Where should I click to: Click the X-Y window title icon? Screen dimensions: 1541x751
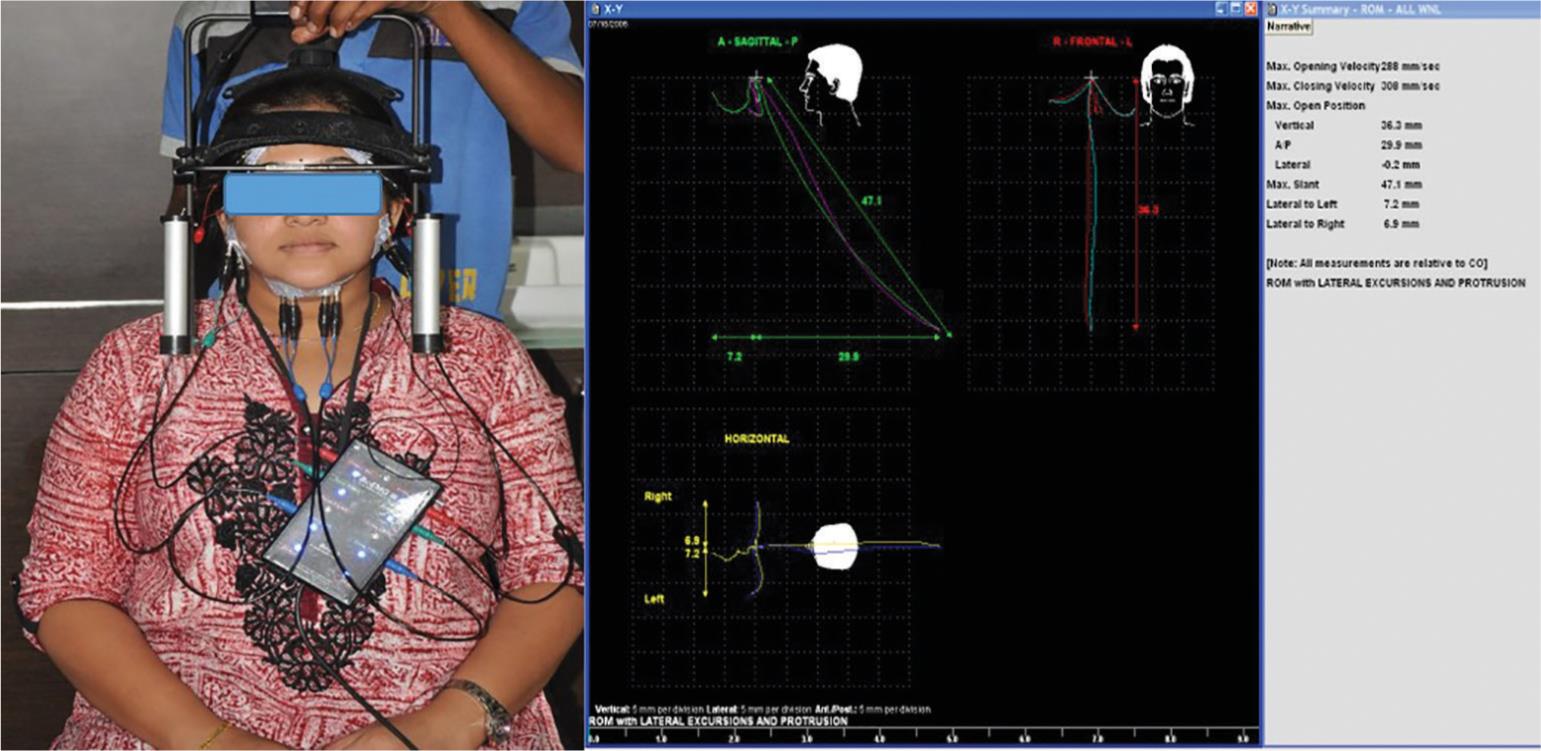coord(594,8)
